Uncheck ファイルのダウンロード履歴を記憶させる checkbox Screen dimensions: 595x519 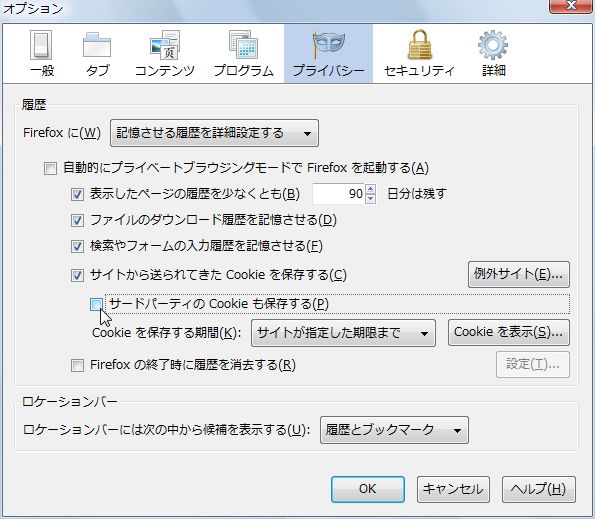click(x=77, y=220)
